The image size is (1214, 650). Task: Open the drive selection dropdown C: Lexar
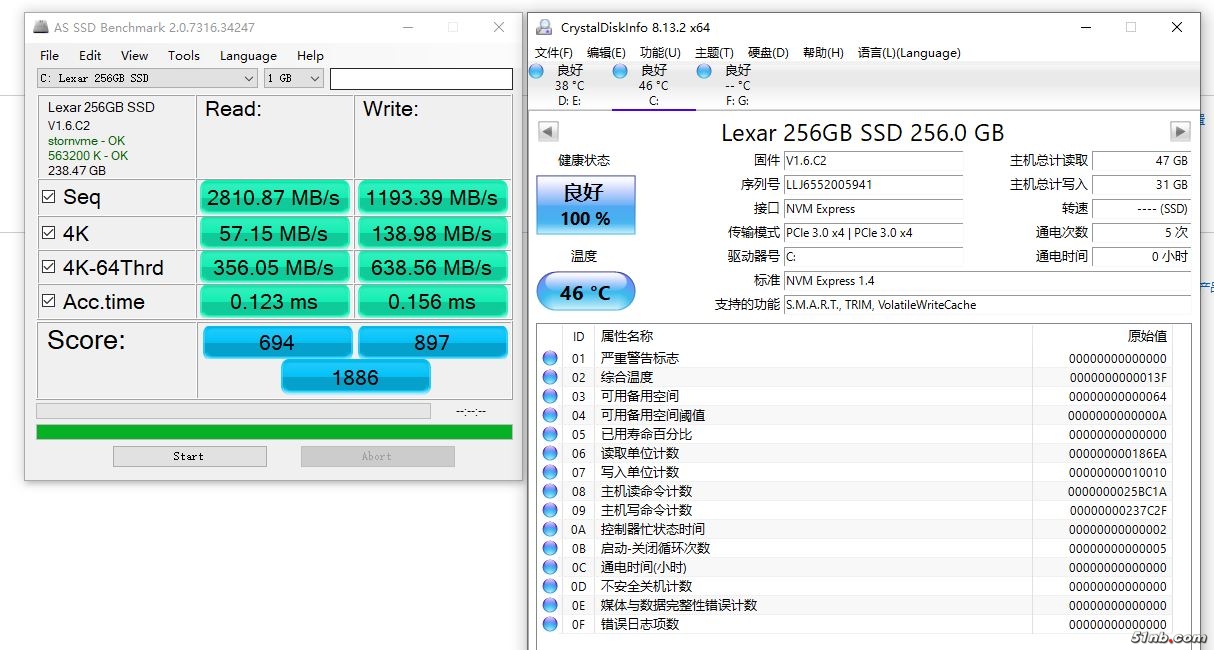[x=147, y=78]
